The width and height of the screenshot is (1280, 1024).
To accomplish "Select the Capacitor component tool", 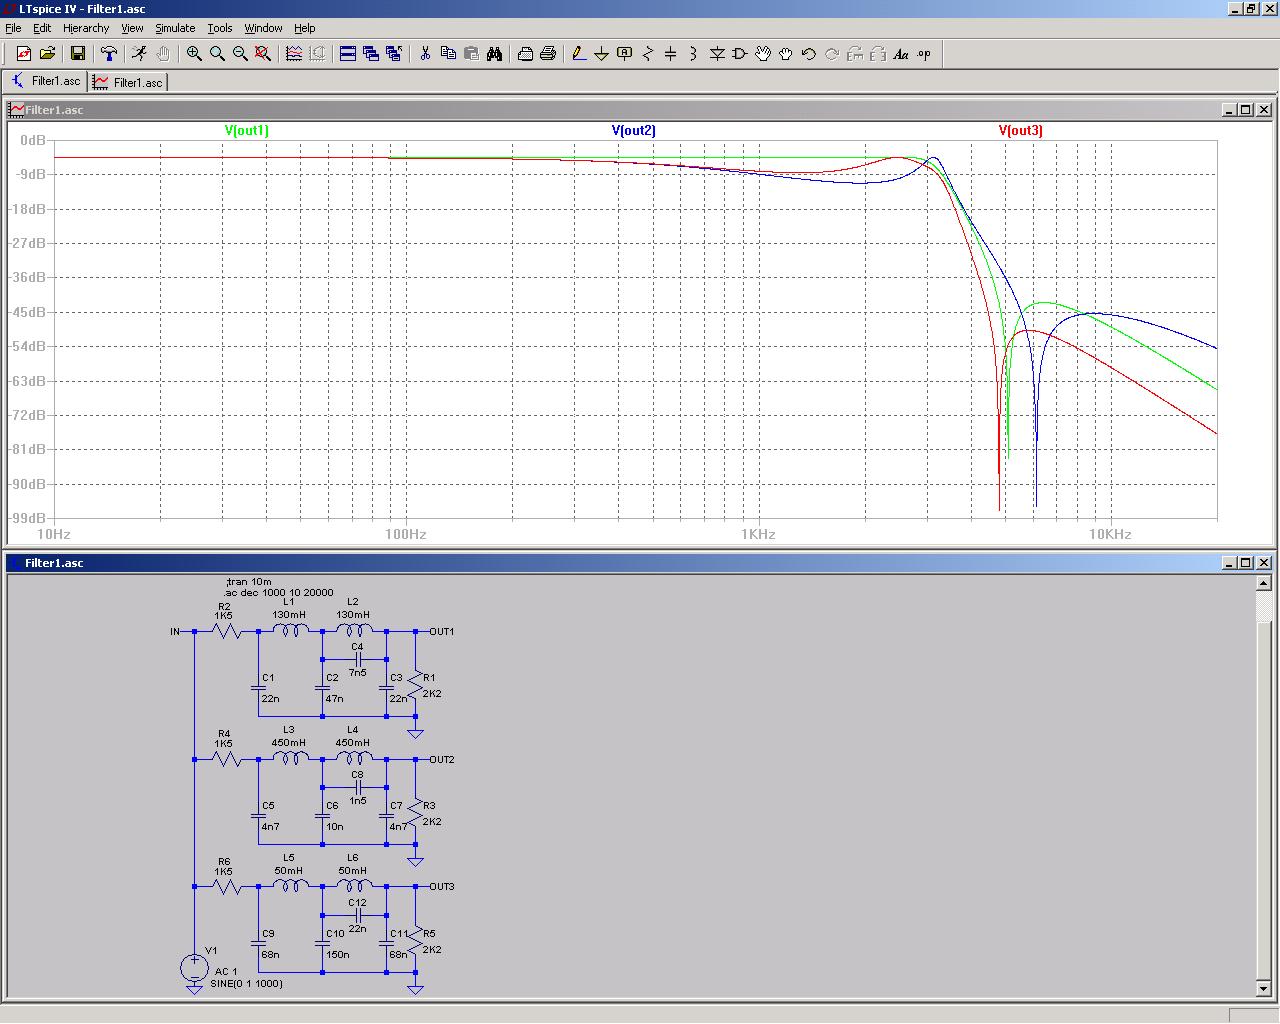I will click(671, 54).
